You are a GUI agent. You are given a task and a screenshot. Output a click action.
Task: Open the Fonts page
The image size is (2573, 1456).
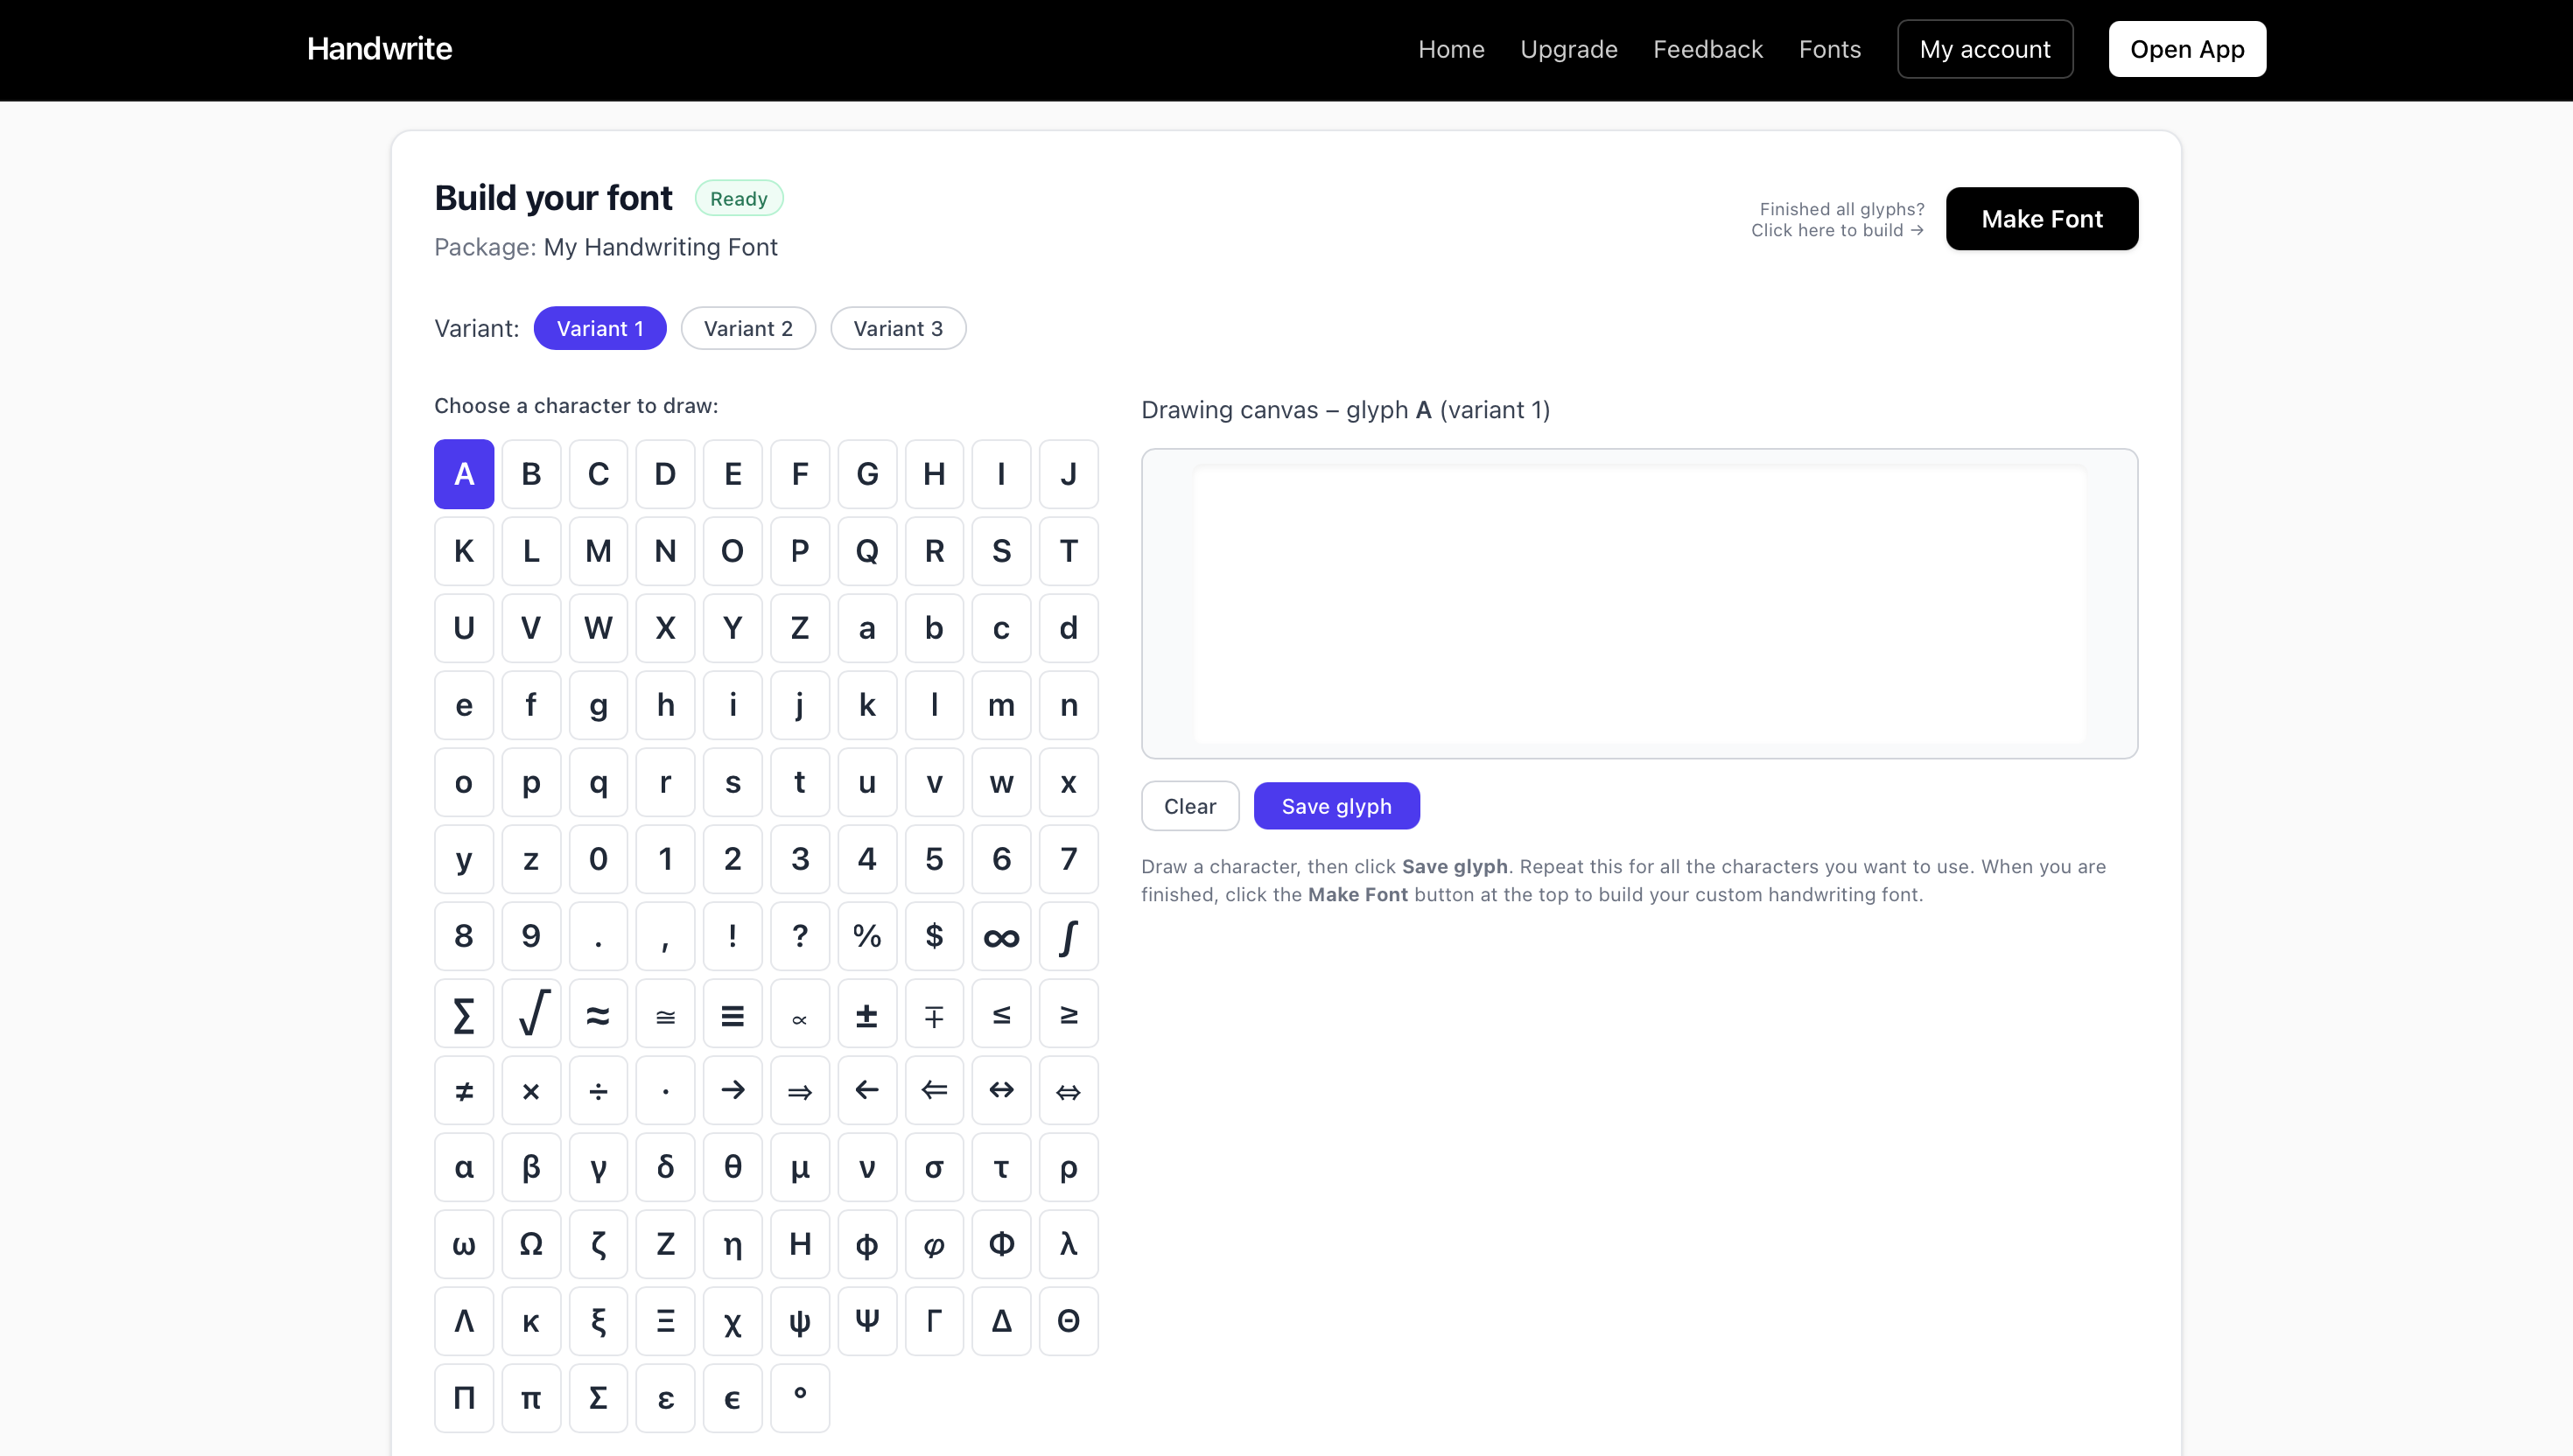point(1830,48)
